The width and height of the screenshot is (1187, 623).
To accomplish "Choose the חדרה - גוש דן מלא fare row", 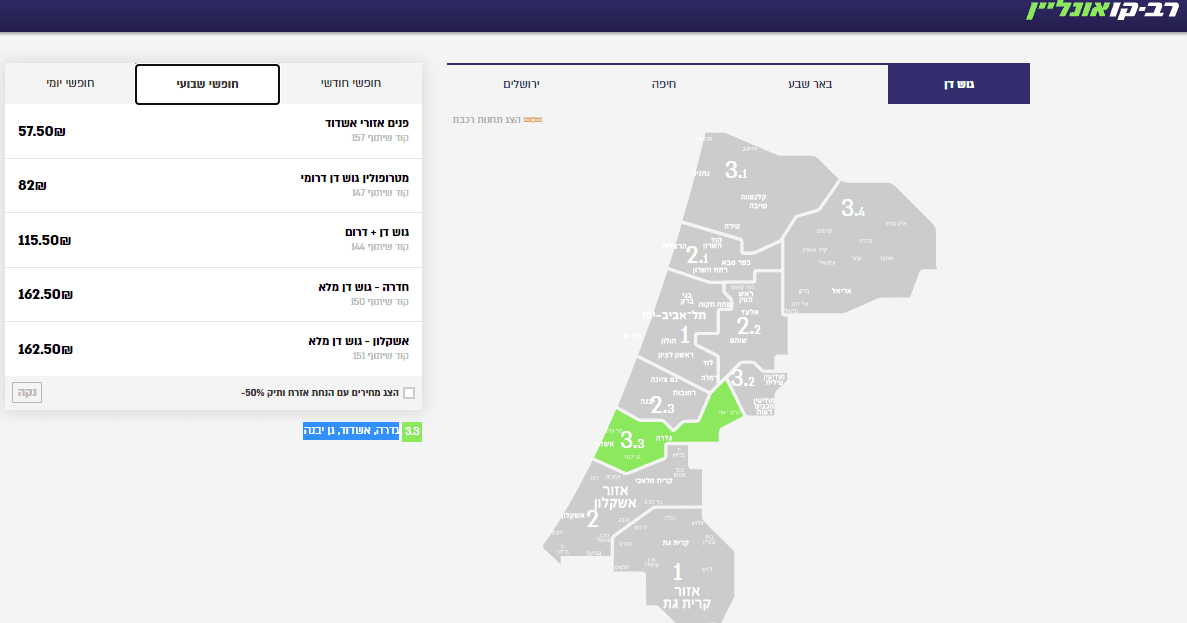I will (x=213, y=294).
